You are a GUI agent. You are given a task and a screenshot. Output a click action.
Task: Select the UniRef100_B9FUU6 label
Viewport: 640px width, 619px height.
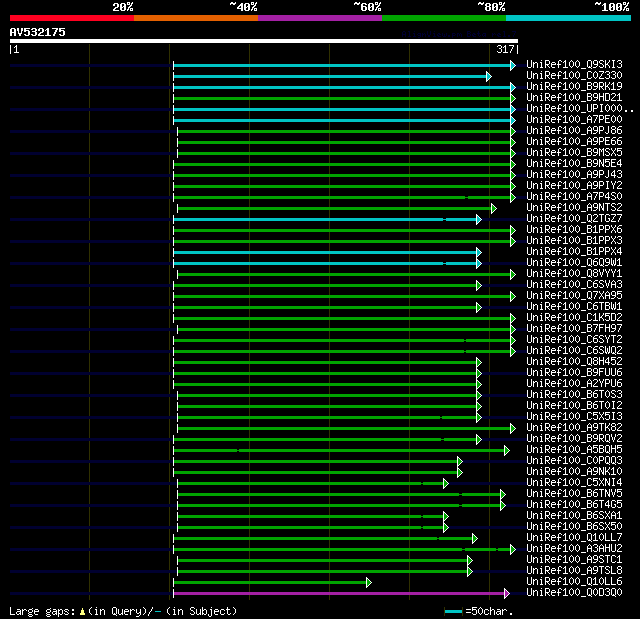(574, 373)
